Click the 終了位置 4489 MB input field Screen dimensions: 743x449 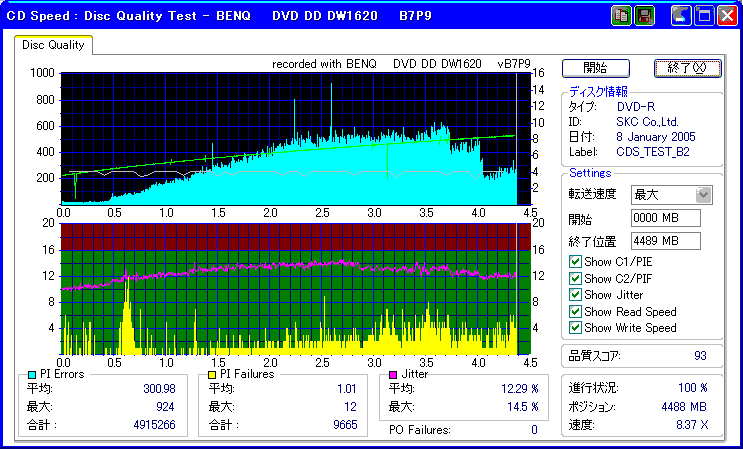(x=666, y=241)
